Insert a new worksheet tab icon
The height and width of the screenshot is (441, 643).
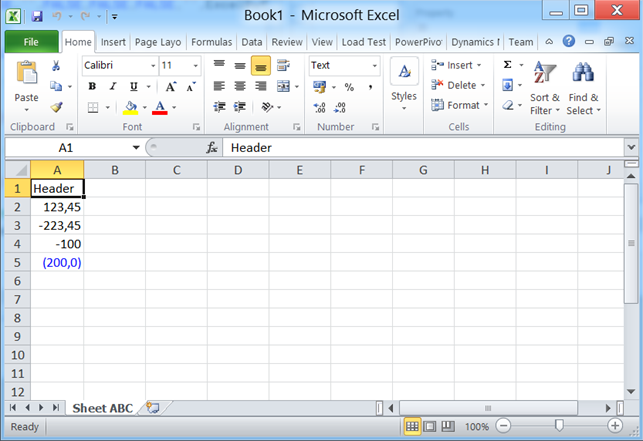point(153,408)
